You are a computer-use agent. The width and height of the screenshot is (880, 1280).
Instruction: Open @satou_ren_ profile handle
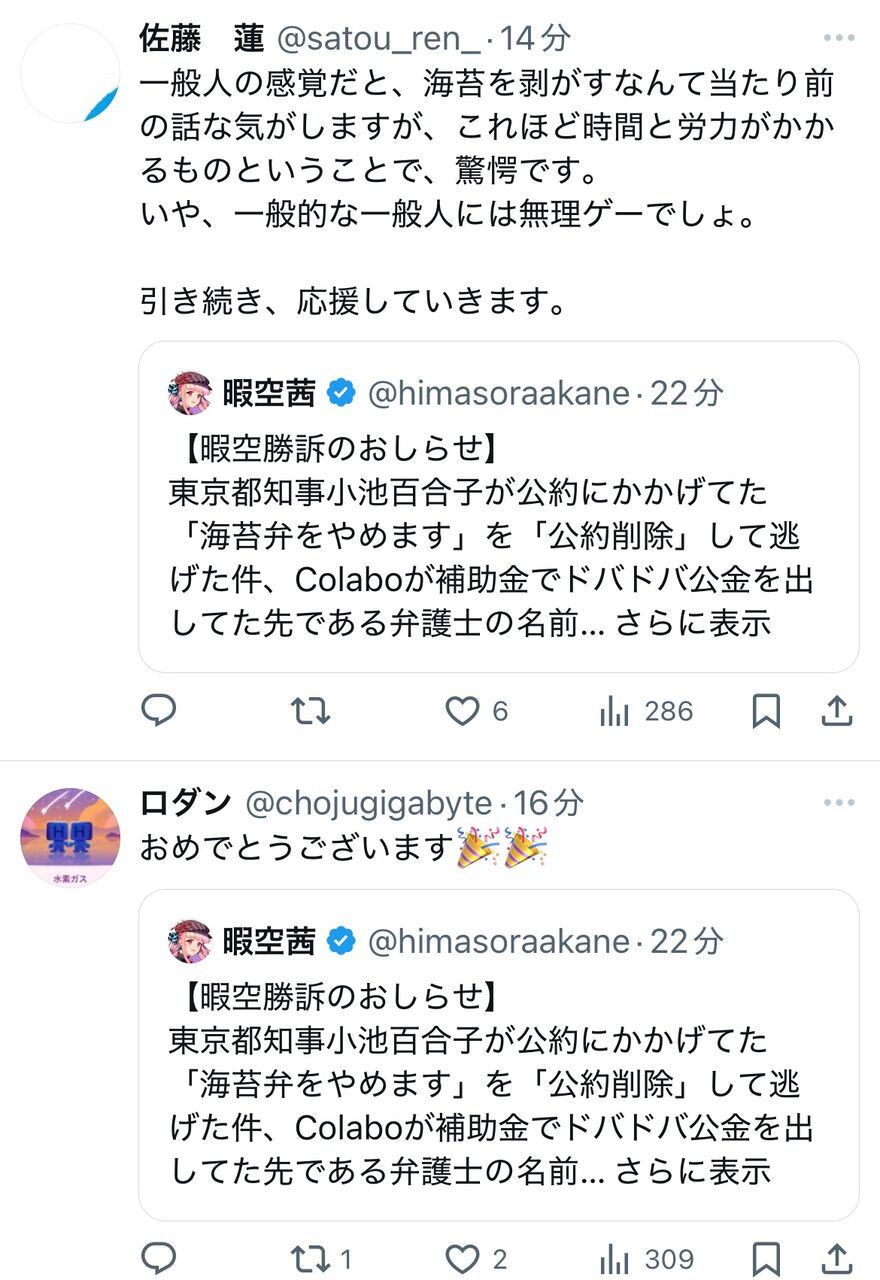click(384, 39)
